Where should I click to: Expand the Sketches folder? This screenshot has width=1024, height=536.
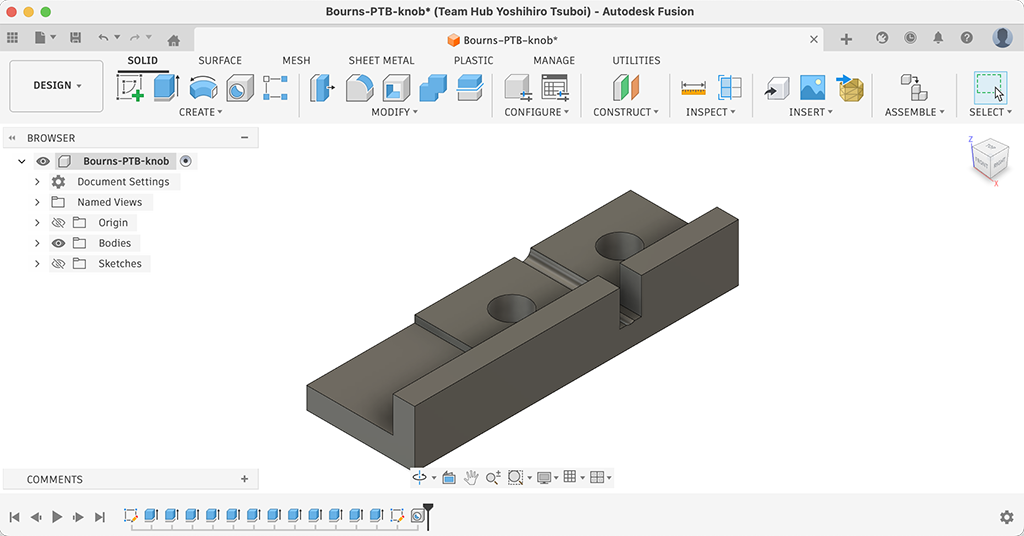point(37,264)
